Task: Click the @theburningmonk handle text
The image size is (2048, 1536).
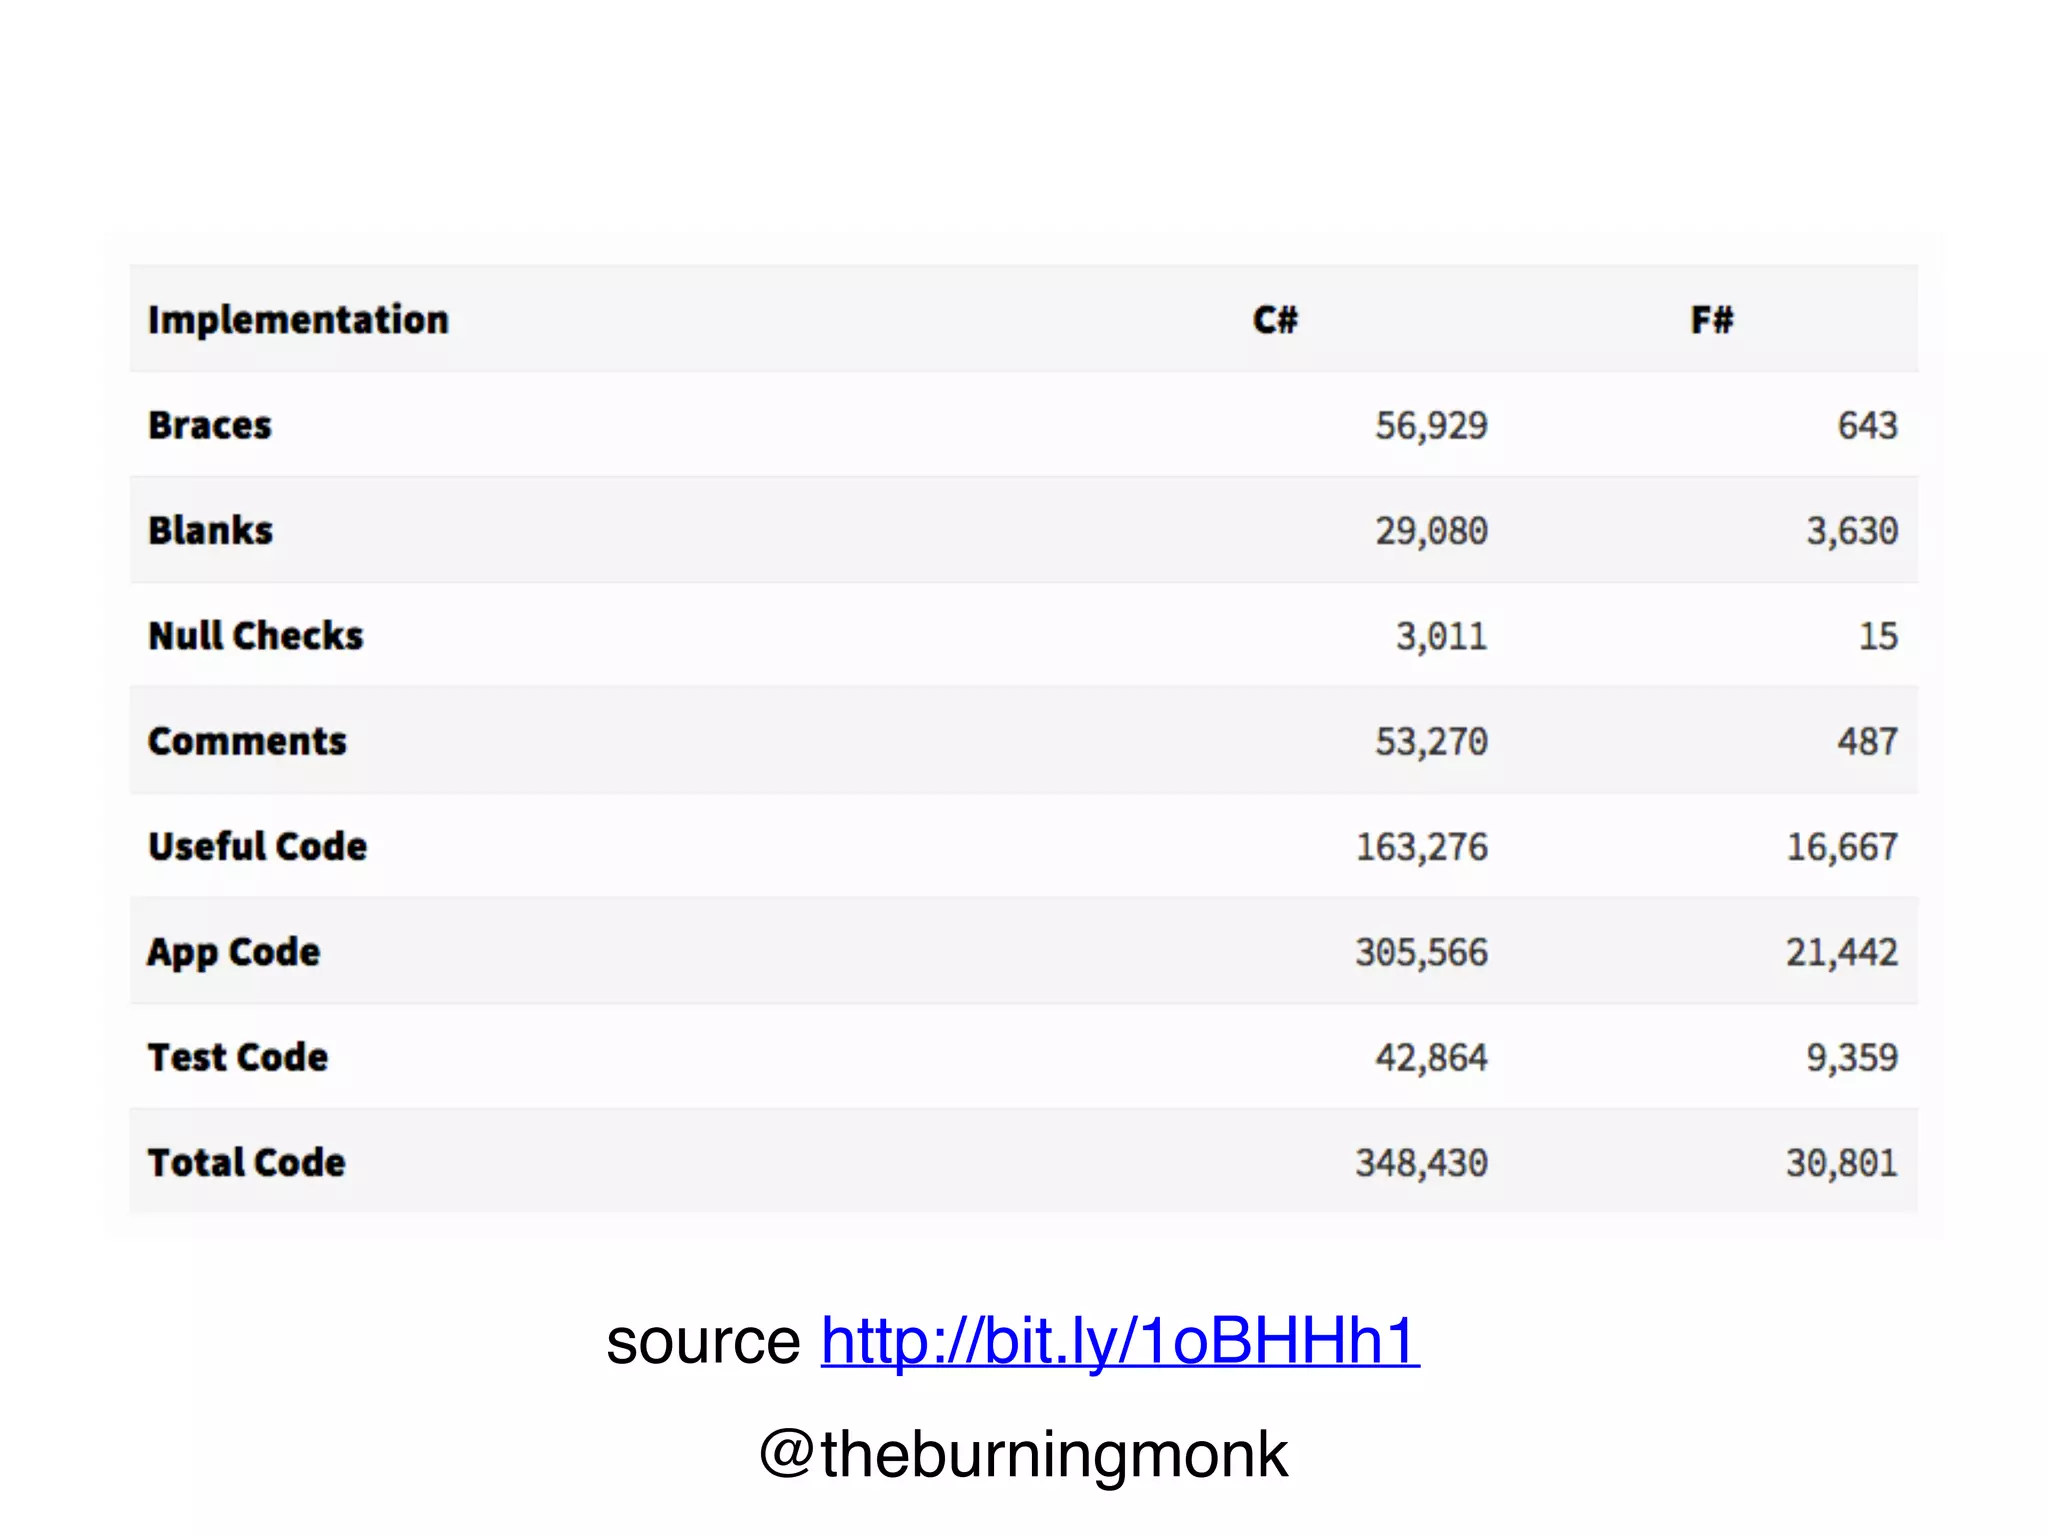Action: pos(1023,1455)
